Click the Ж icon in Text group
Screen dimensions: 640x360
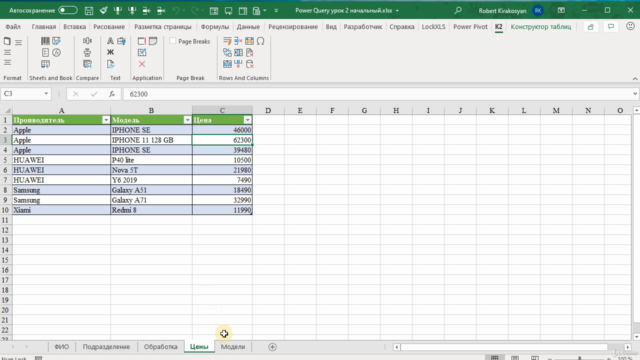(110, 52)
